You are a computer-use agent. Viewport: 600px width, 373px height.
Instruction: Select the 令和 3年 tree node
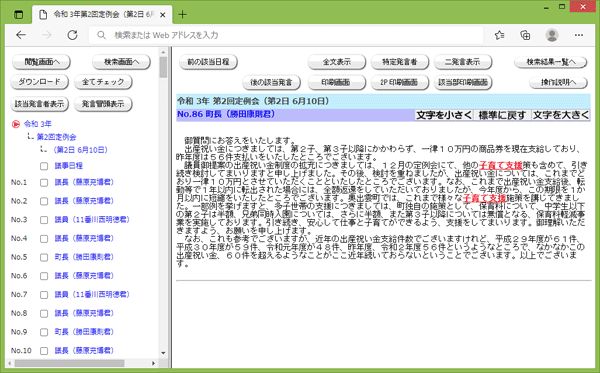point(38,124)
